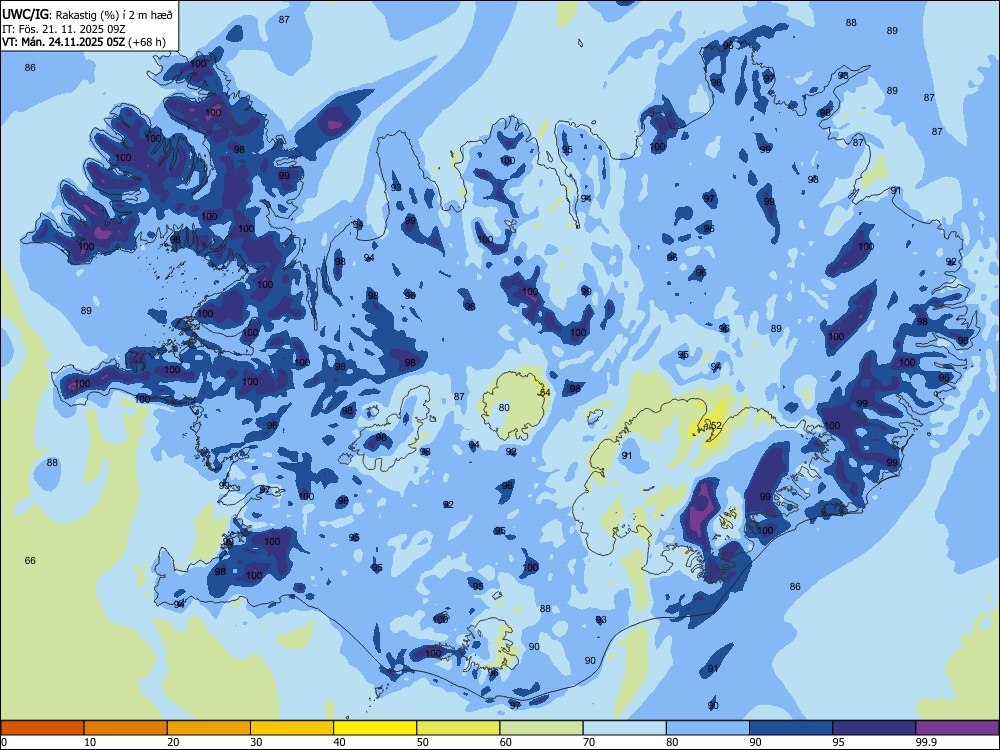Select the 95–99.9% dark navy legend swatch
The image size is (1000, 750).
click(874, 728)
